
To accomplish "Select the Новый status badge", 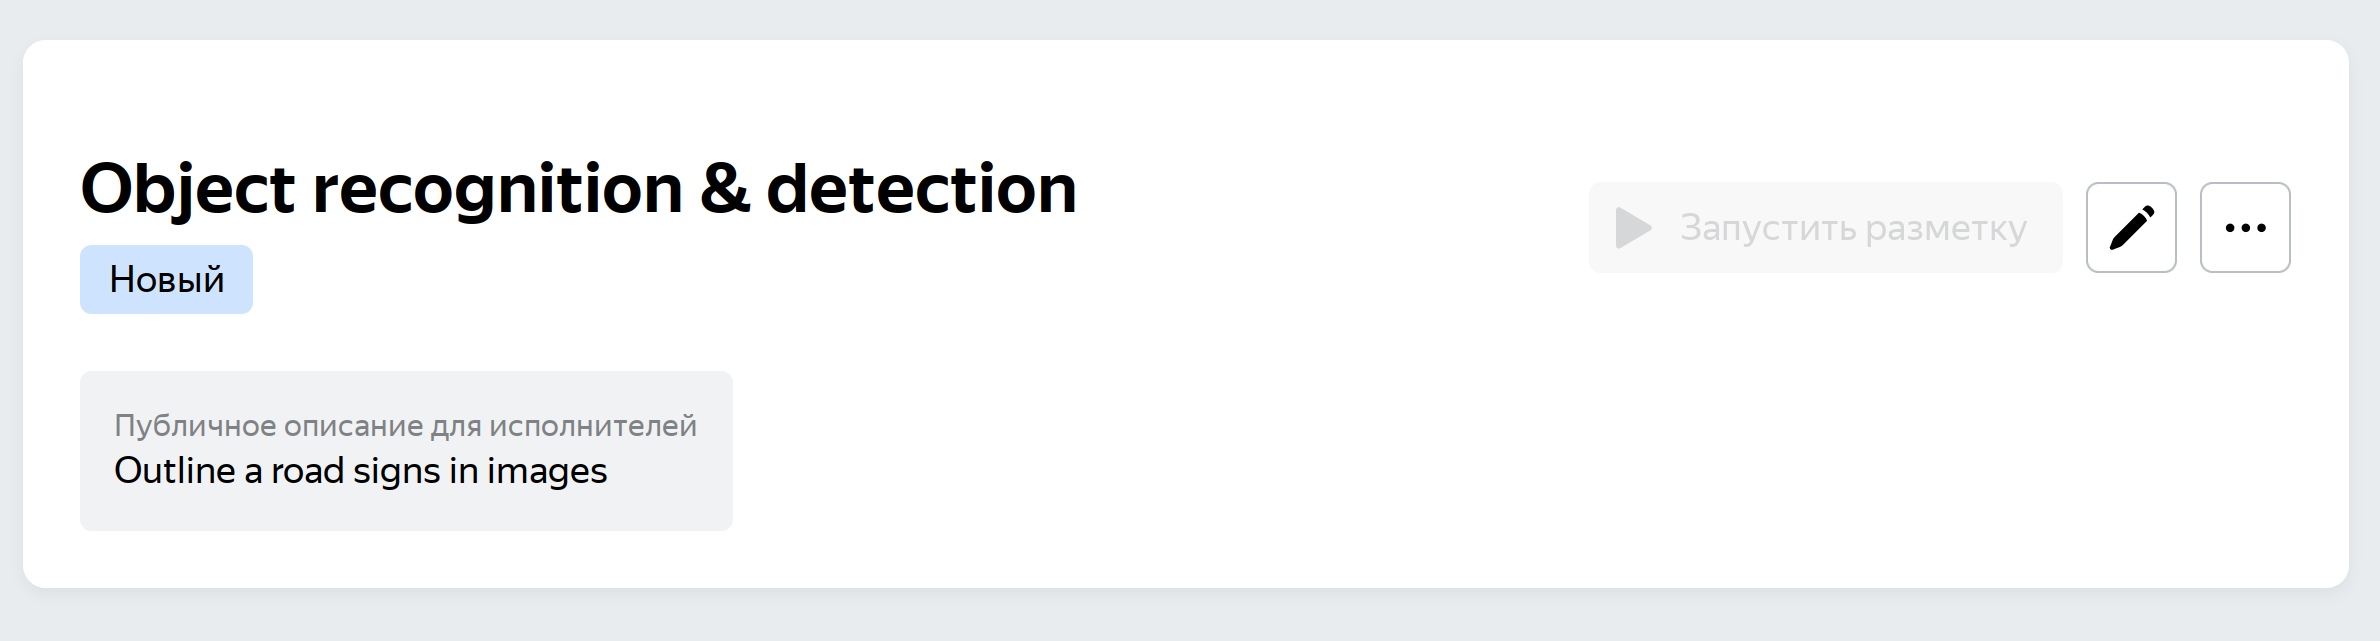I will pyautogui.click(x=166, y=279).
